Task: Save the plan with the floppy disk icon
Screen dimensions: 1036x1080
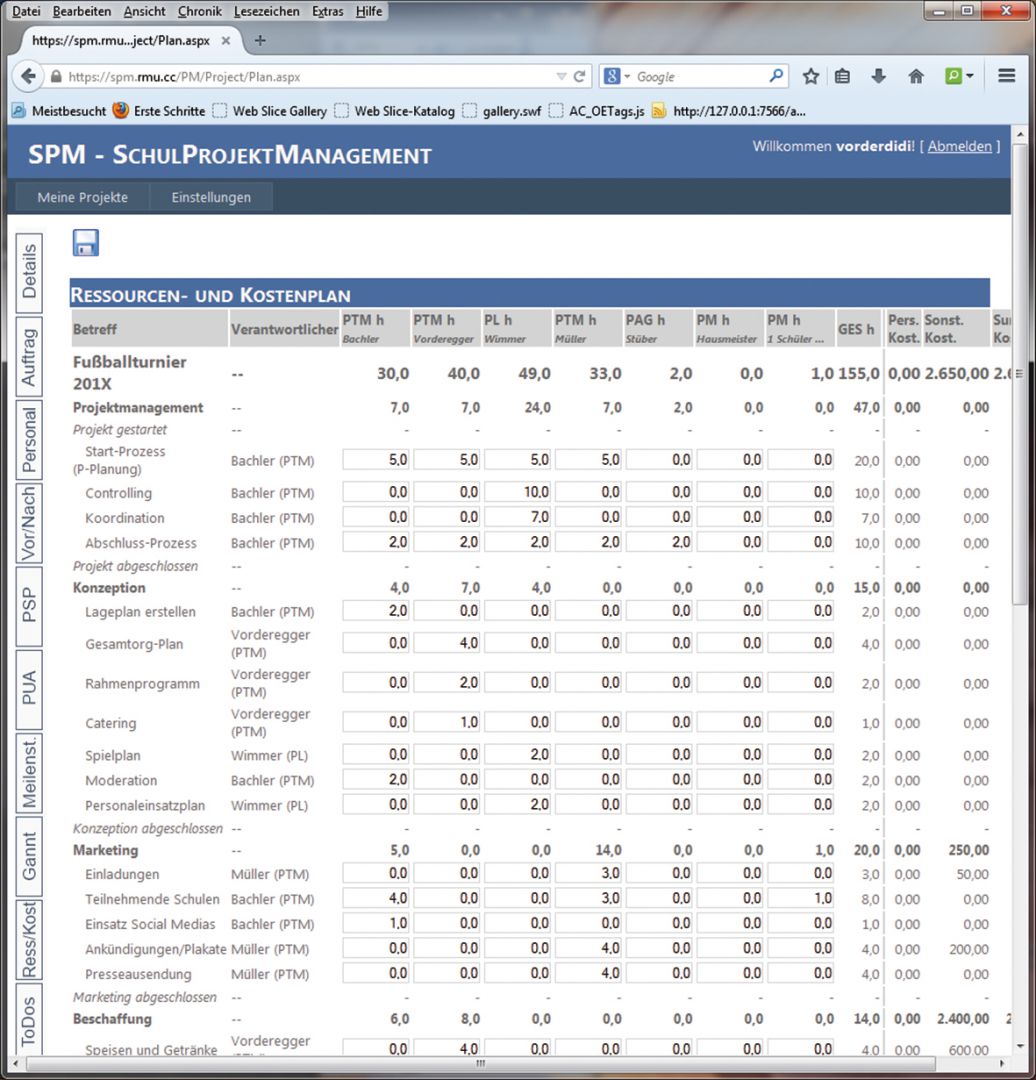Action: click(86, 243)
